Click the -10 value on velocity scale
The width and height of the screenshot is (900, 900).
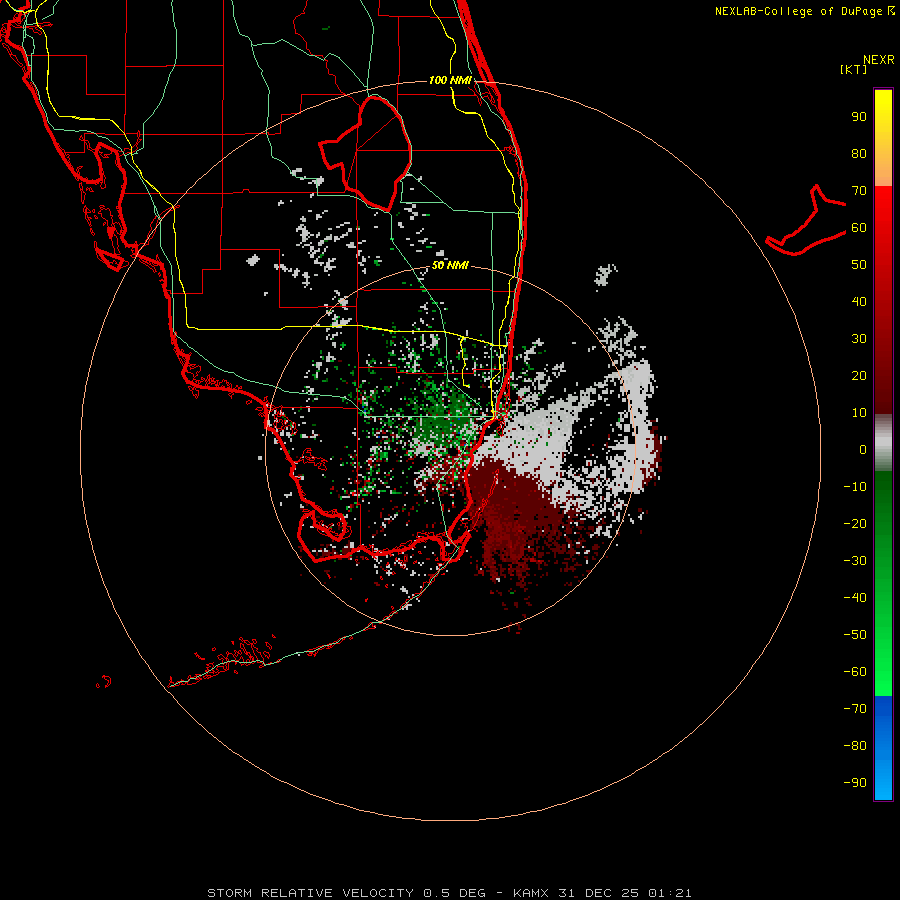pos(855,487)
